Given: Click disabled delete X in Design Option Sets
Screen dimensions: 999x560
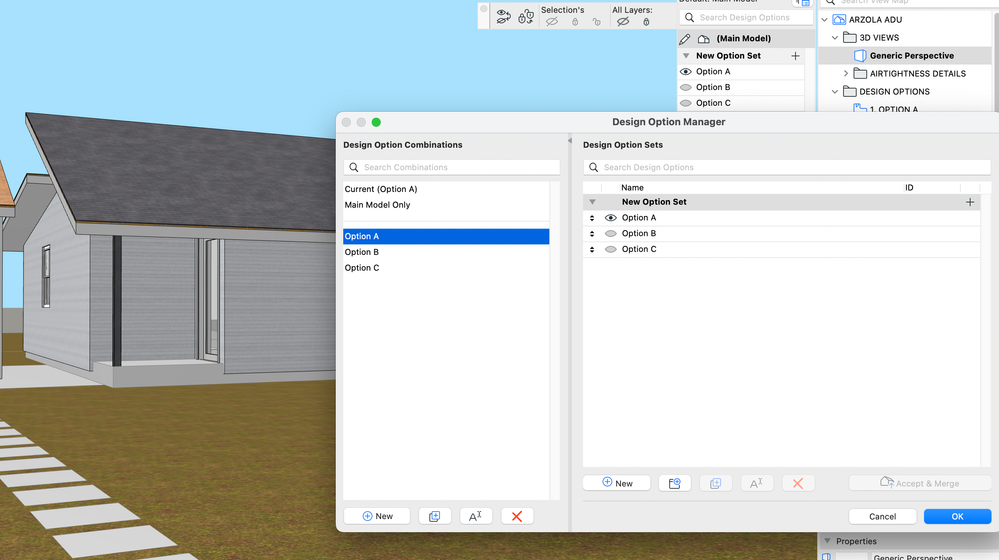Looking at the screenshot, I should pyautogui.click(x=798, y=484).
